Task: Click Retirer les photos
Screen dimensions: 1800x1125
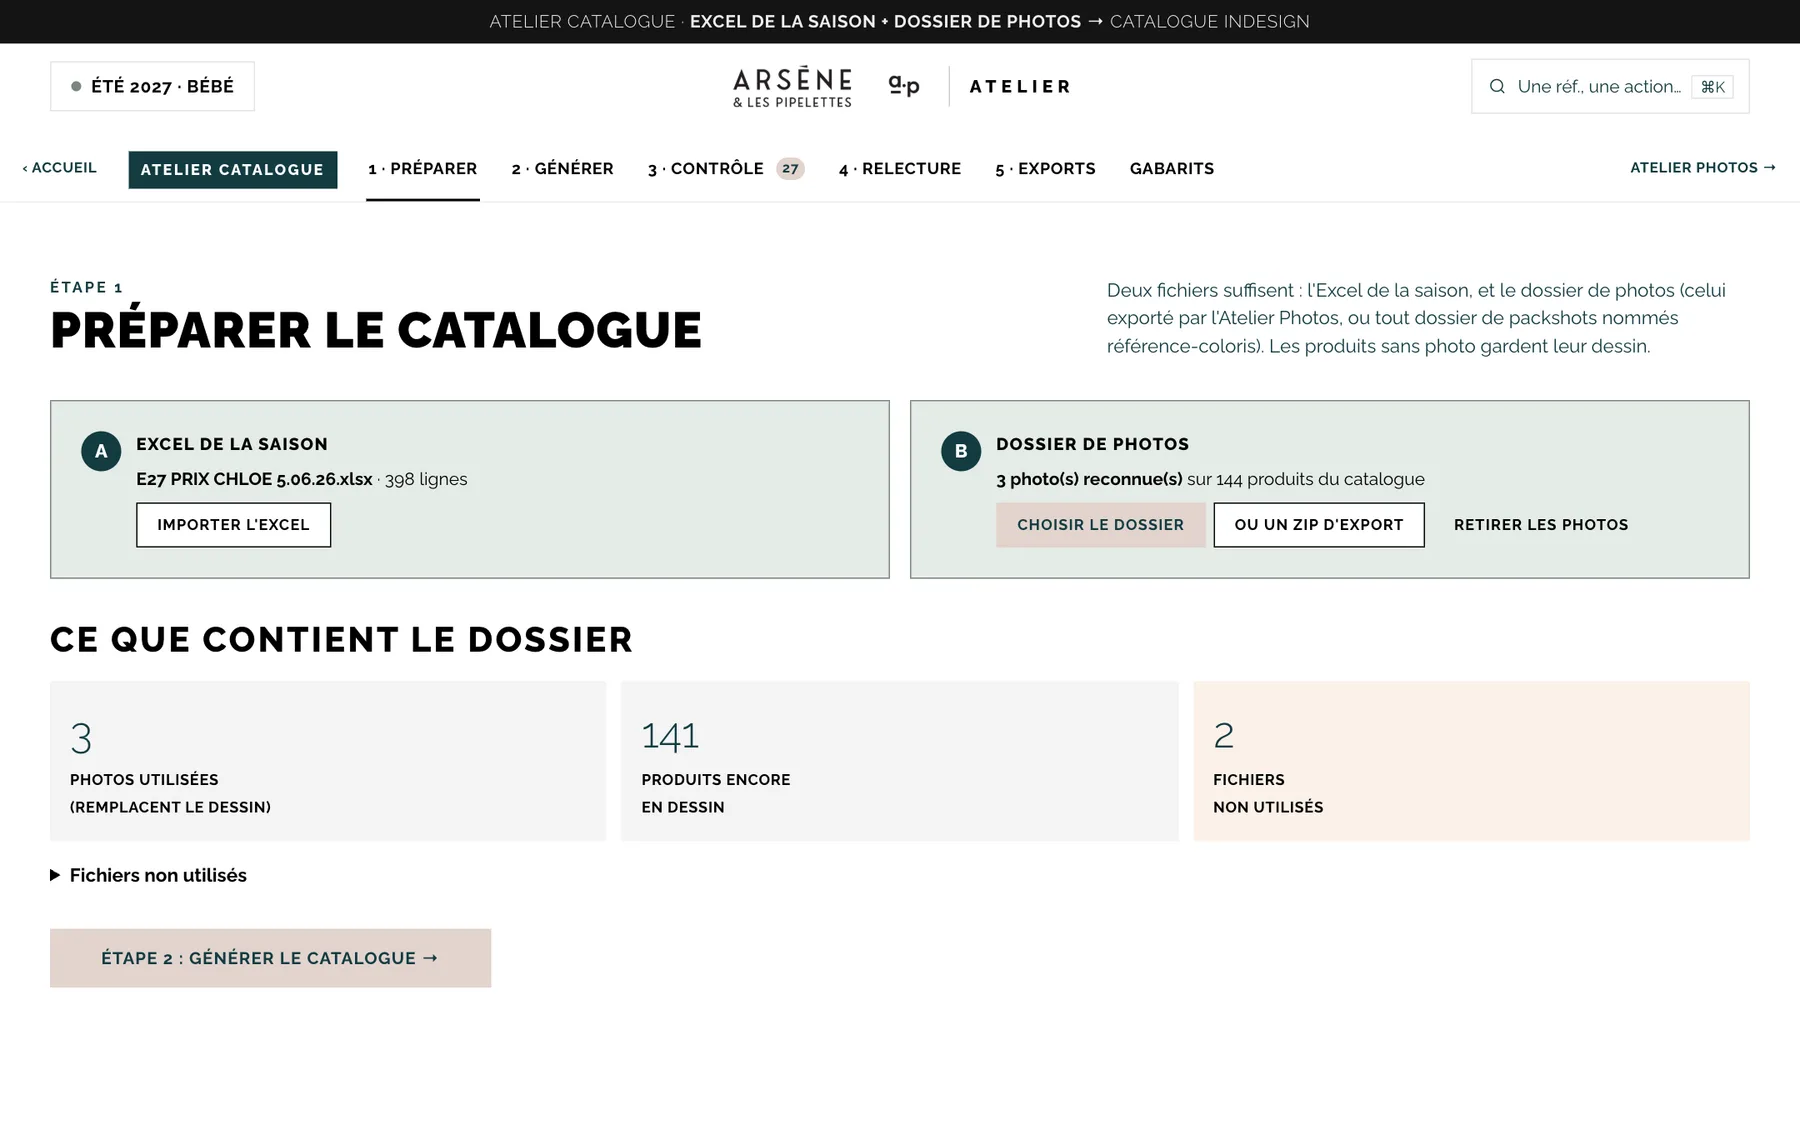Action: [1541, 525]
